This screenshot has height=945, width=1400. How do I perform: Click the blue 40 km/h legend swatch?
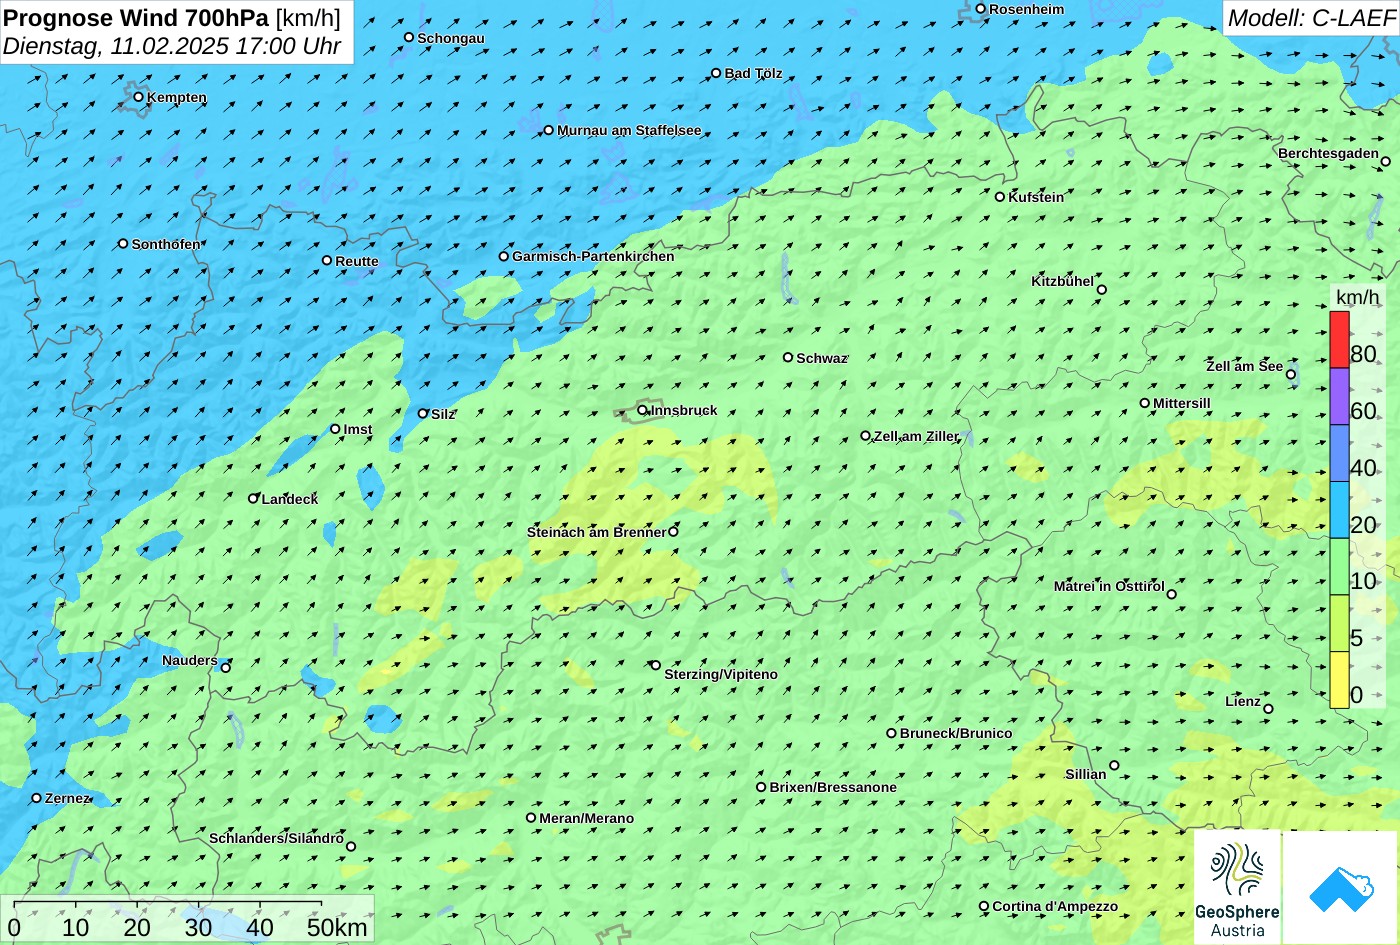[1339, 454]
